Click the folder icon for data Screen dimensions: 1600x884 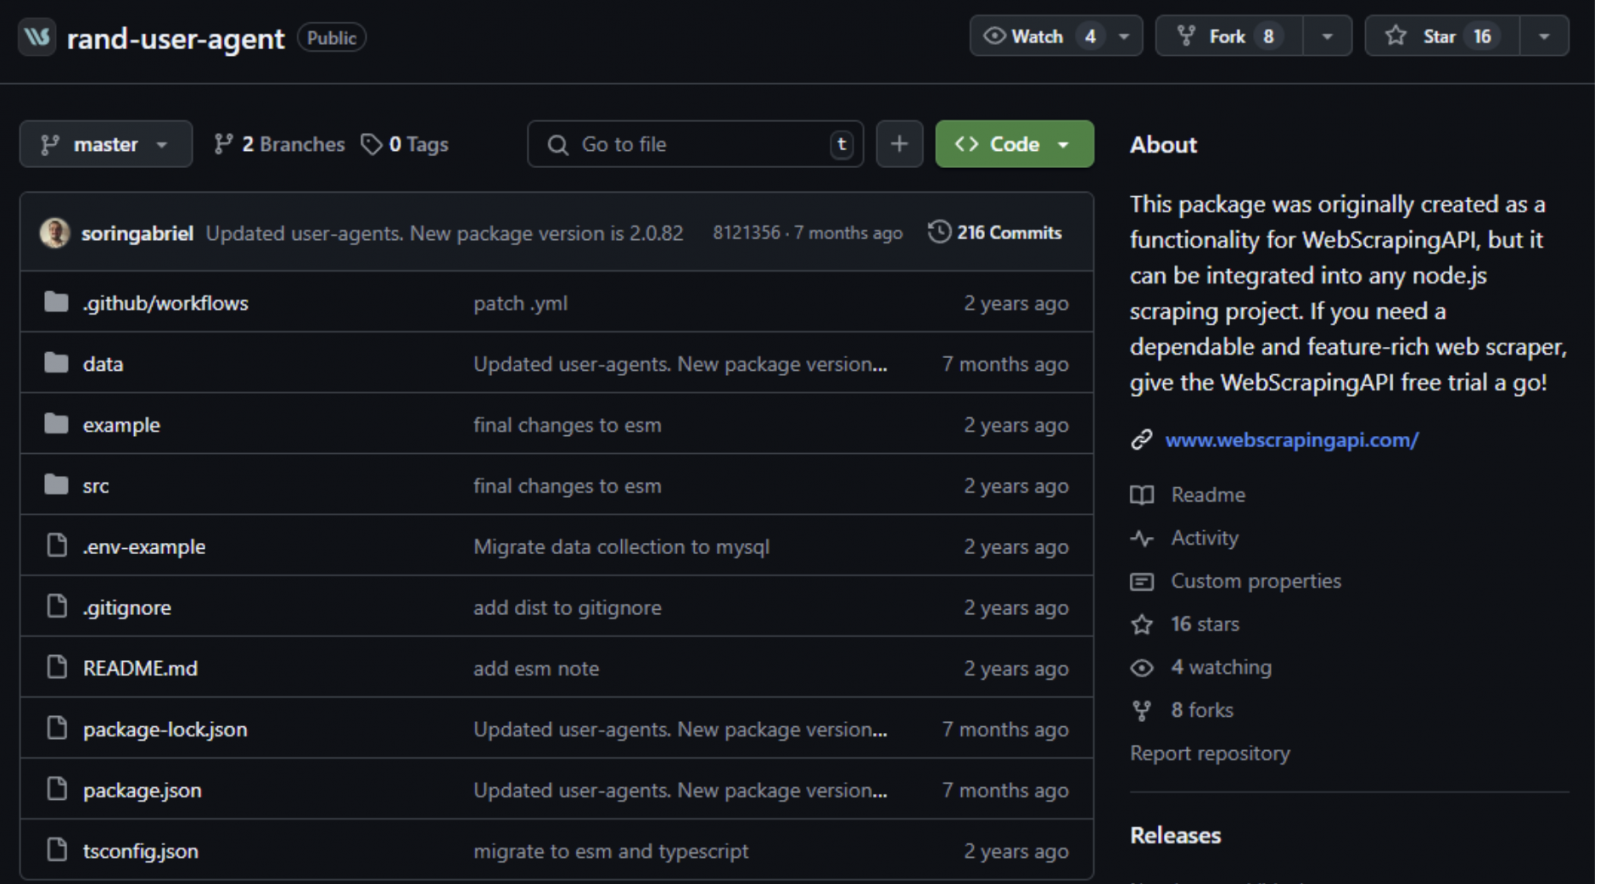pyautogui.click(x=57, y=363)
